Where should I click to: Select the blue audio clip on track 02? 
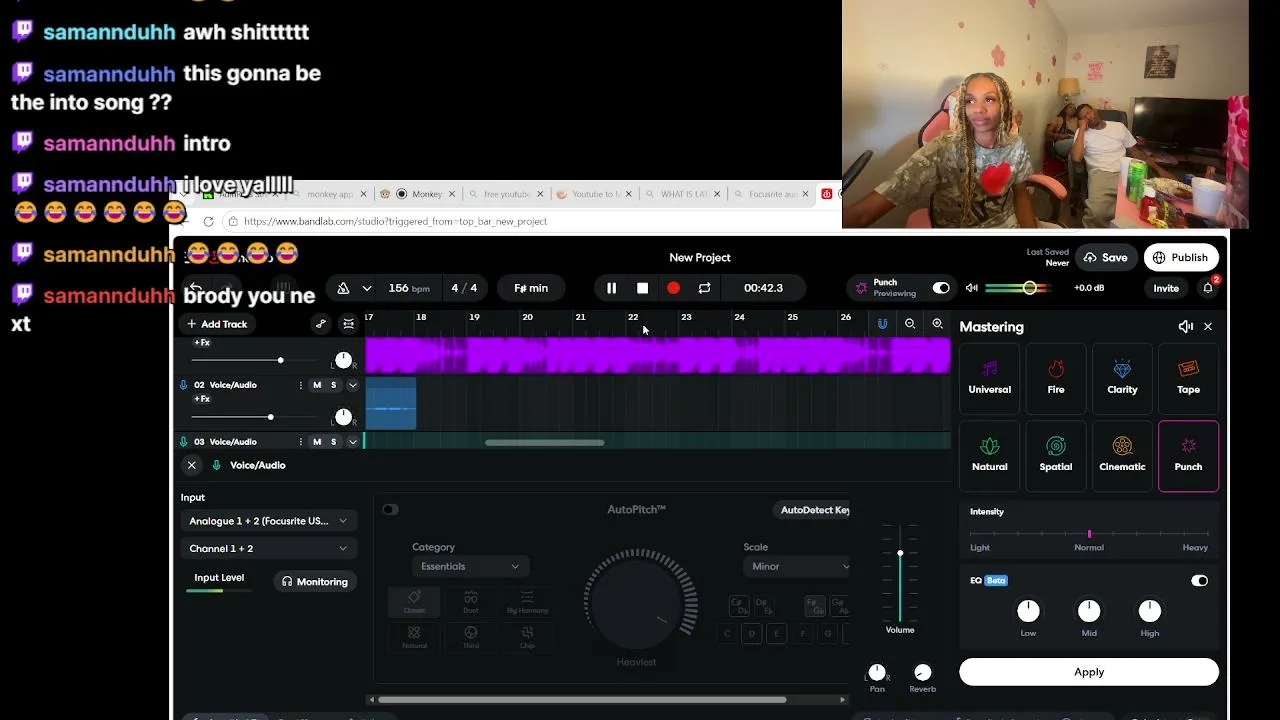click(391, 404)
